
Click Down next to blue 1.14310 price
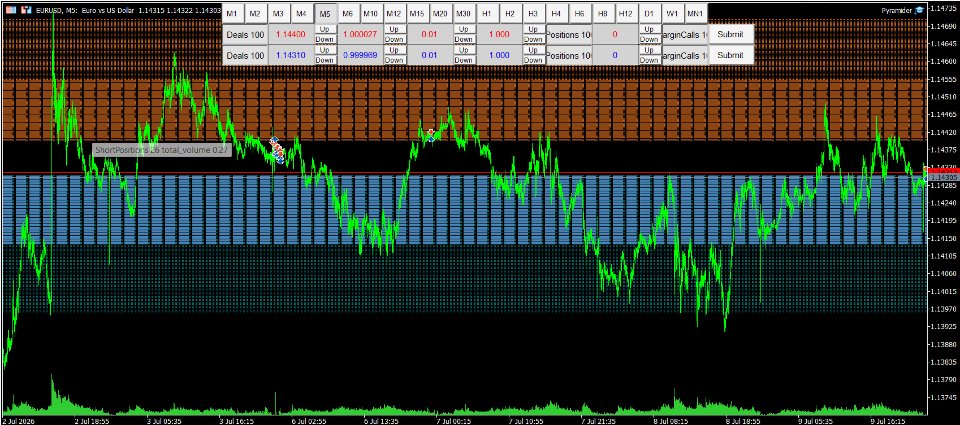tap(324, 60)
